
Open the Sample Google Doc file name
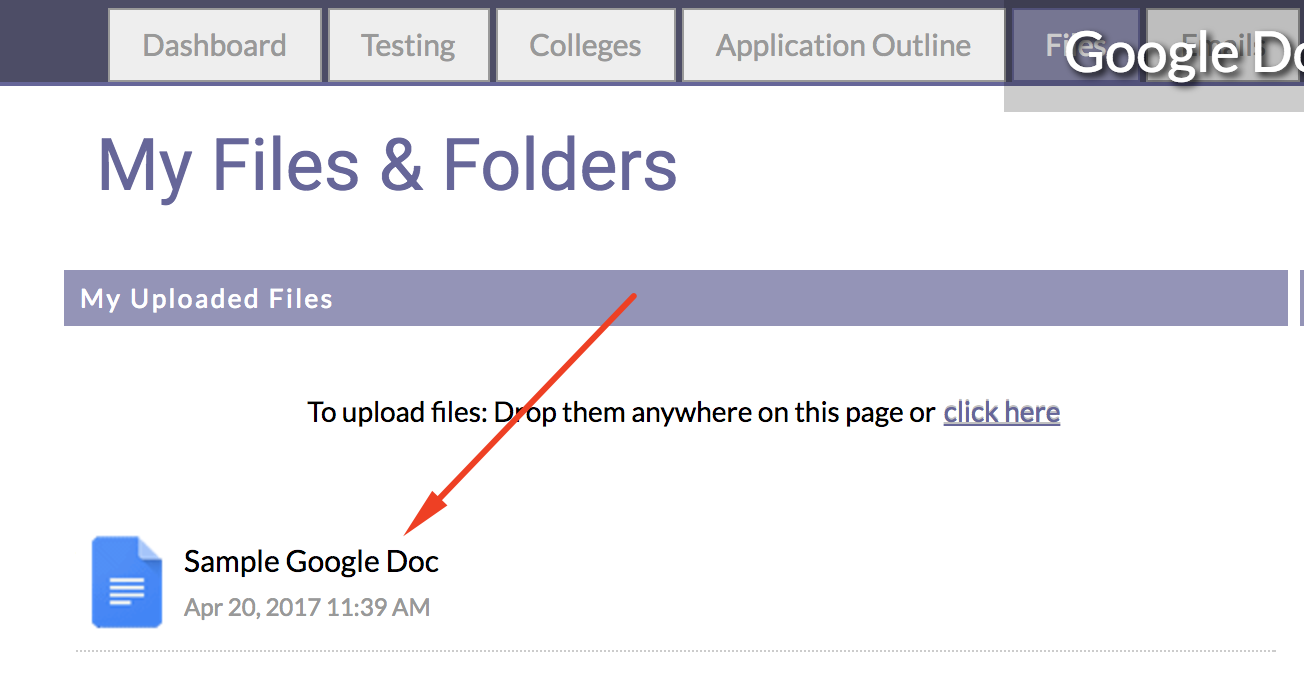[311, 561]
